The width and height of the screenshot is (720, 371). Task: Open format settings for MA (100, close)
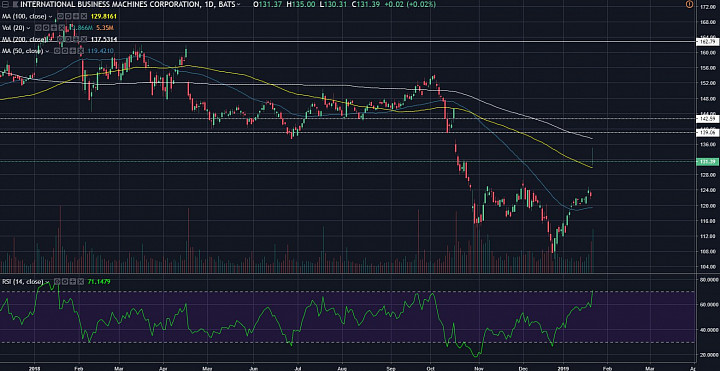coord(68,16)
